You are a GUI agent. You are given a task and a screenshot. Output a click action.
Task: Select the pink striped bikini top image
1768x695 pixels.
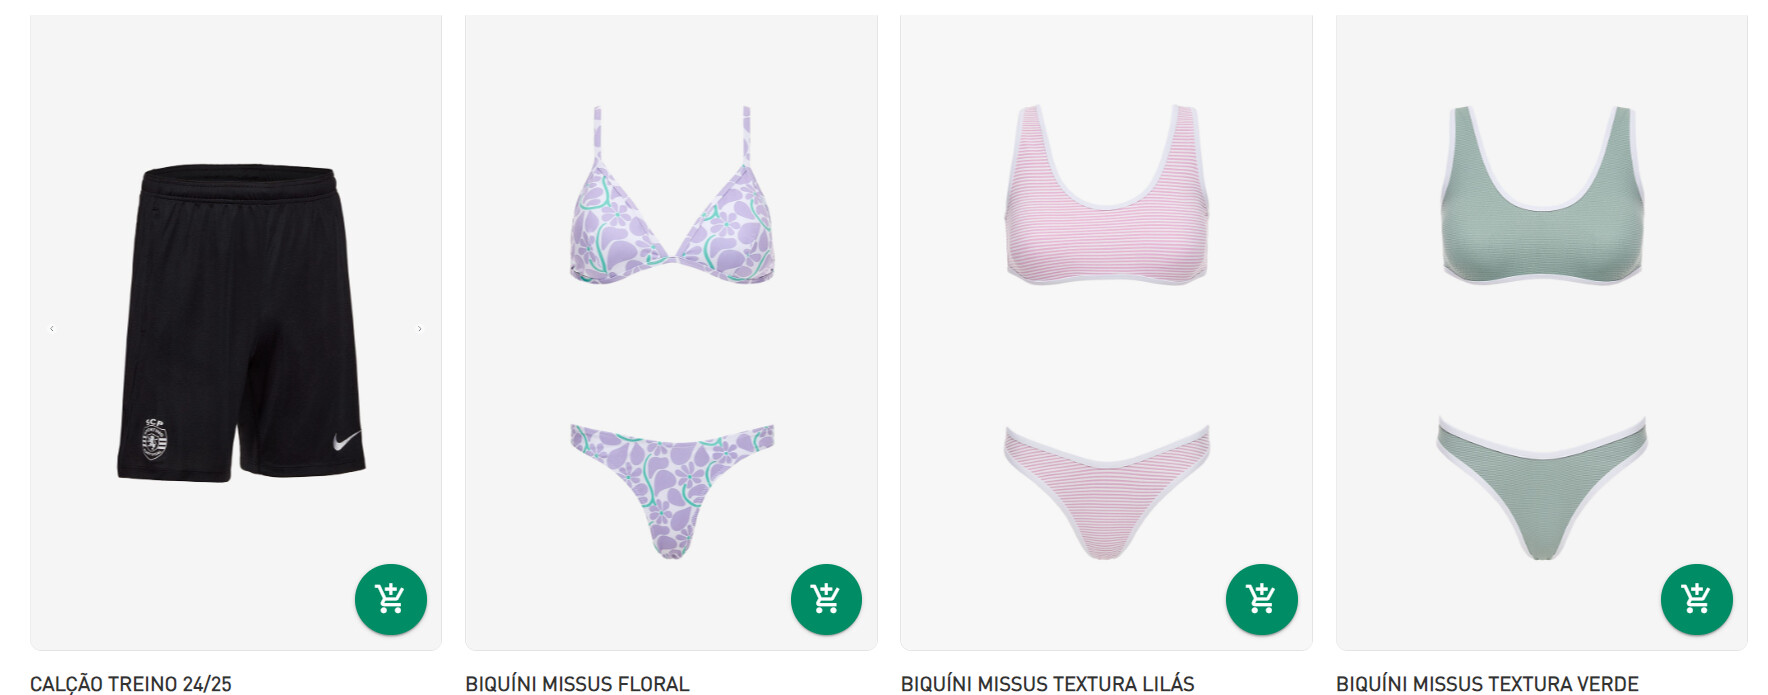1107,195
